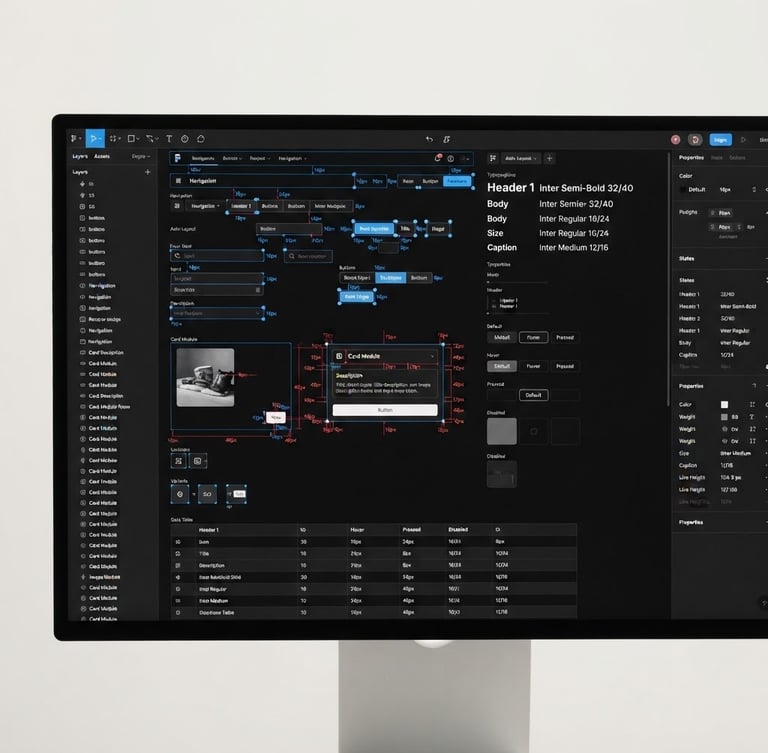Select the More Navigation tab item

[330, 206]
